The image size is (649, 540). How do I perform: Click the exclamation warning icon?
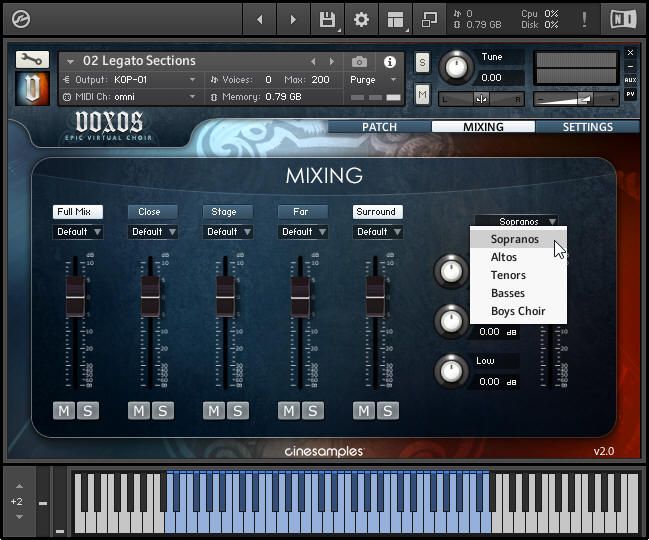pos(584,19)
